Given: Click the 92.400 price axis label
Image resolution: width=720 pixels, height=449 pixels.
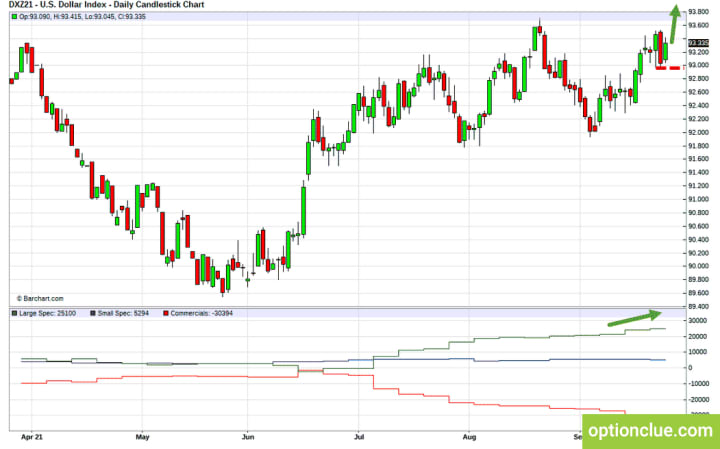Looking at the screenshot, I should coord(698,106).
